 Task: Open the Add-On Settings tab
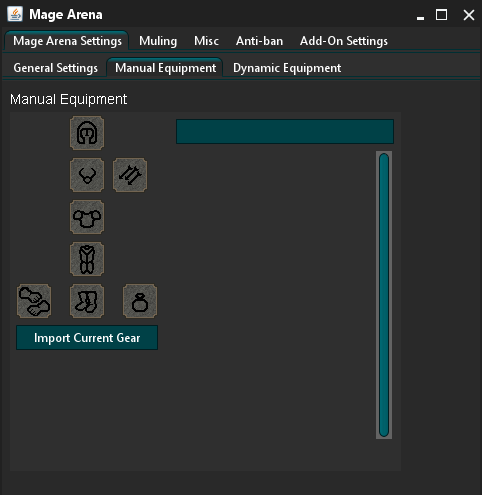[344, 41]
